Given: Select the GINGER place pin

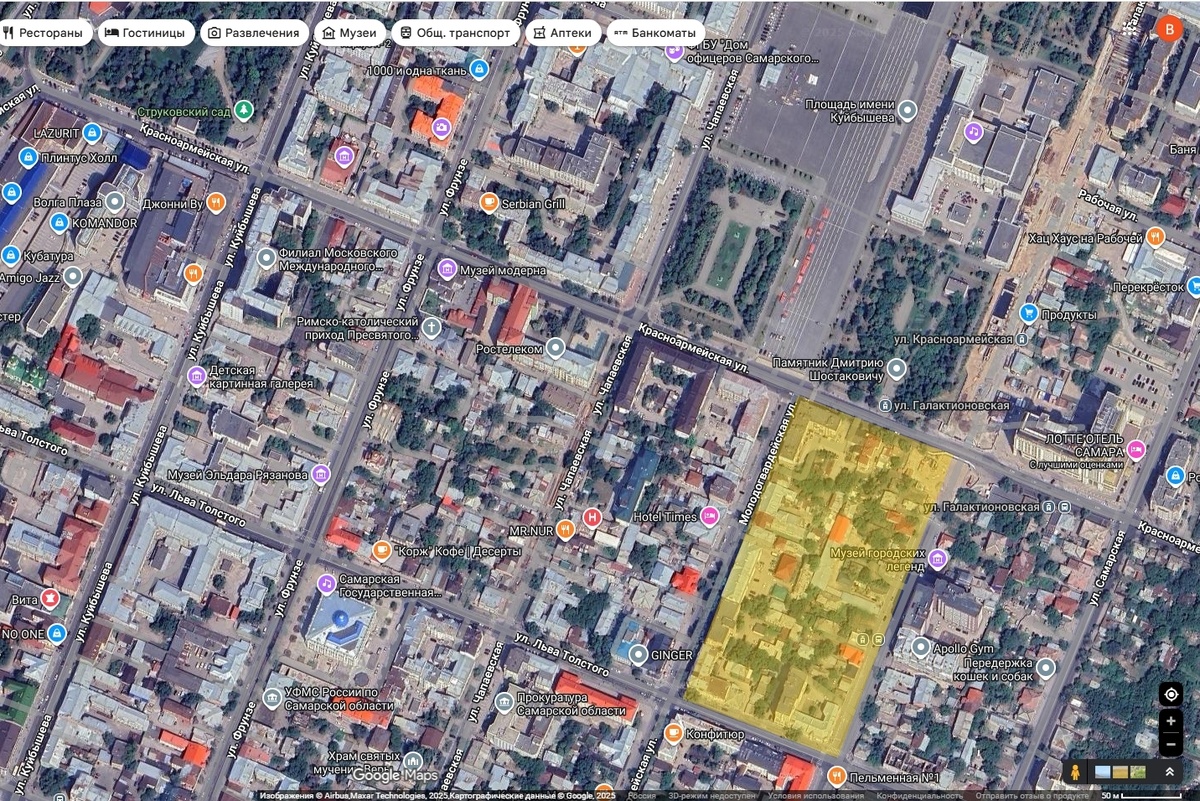Looking at the screenshot, I should (x=639, y=655).
